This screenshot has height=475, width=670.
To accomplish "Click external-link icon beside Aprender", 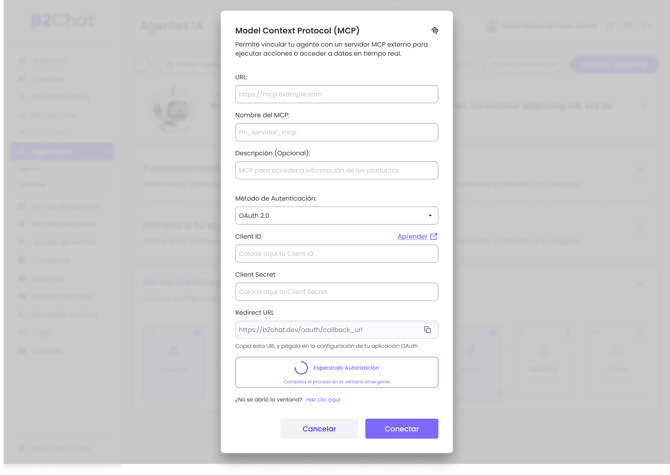I will [x=434, y=237].
